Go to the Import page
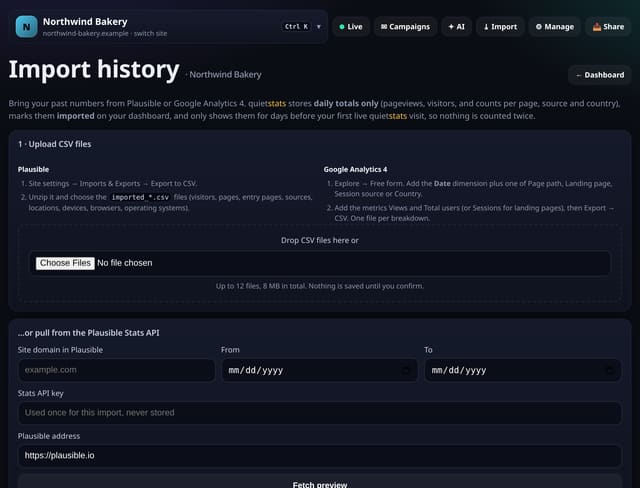This screenshot has height=488, width=640. [x=500, y=27]
